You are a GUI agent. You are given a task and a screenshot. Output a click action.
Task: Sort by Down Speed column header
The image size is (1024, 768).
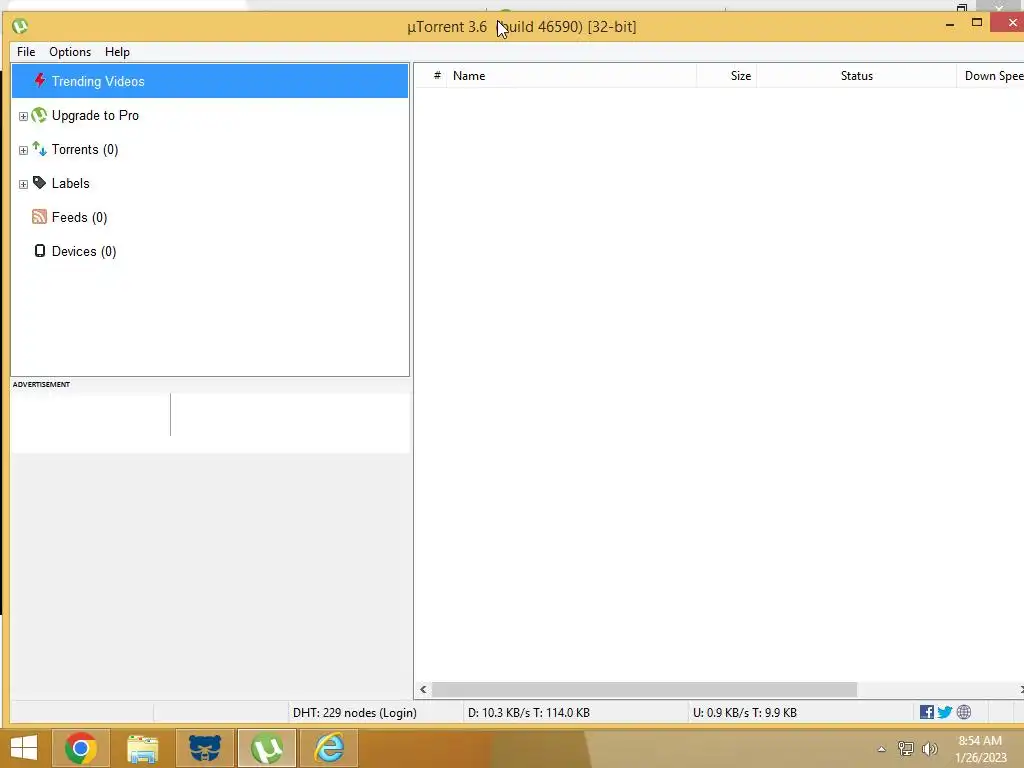991,76
